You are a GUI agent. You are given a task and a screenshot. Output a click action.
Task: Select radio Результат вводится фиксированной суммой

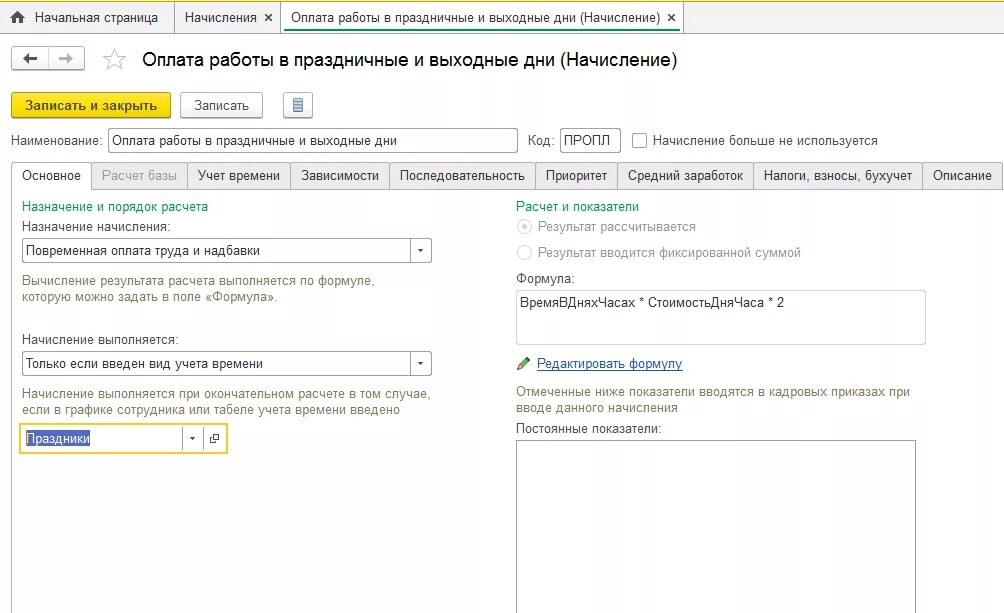pyautogui.click(x=523, y=252)
